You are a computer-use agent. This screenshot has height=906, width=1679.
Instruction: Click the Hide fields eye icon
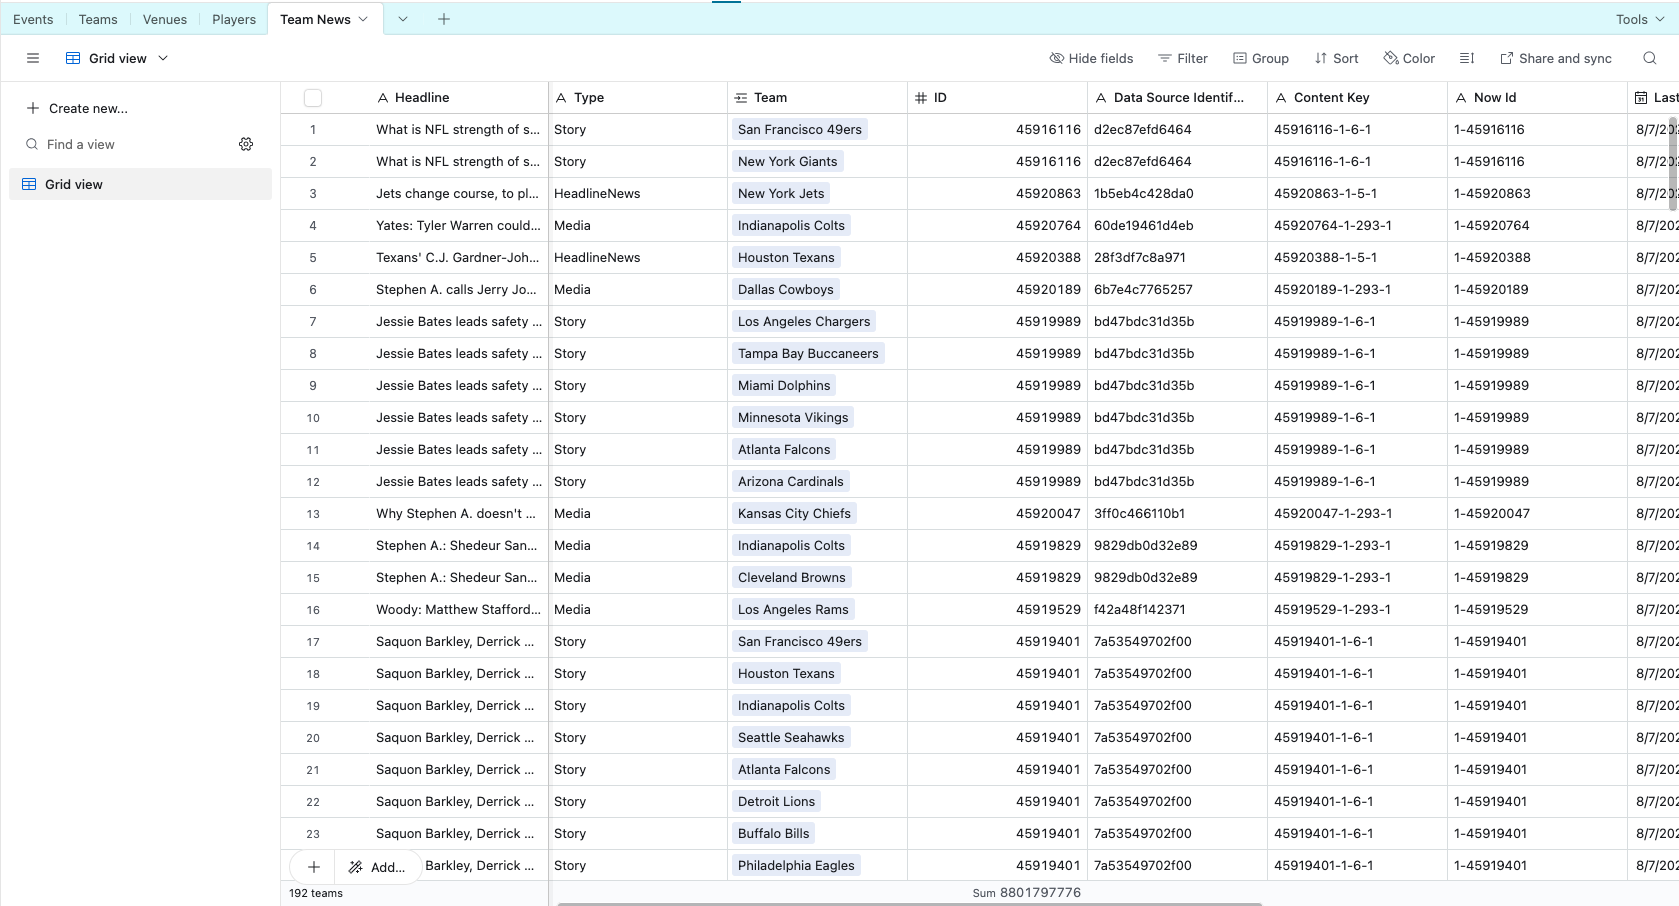tap(1056, 58)
